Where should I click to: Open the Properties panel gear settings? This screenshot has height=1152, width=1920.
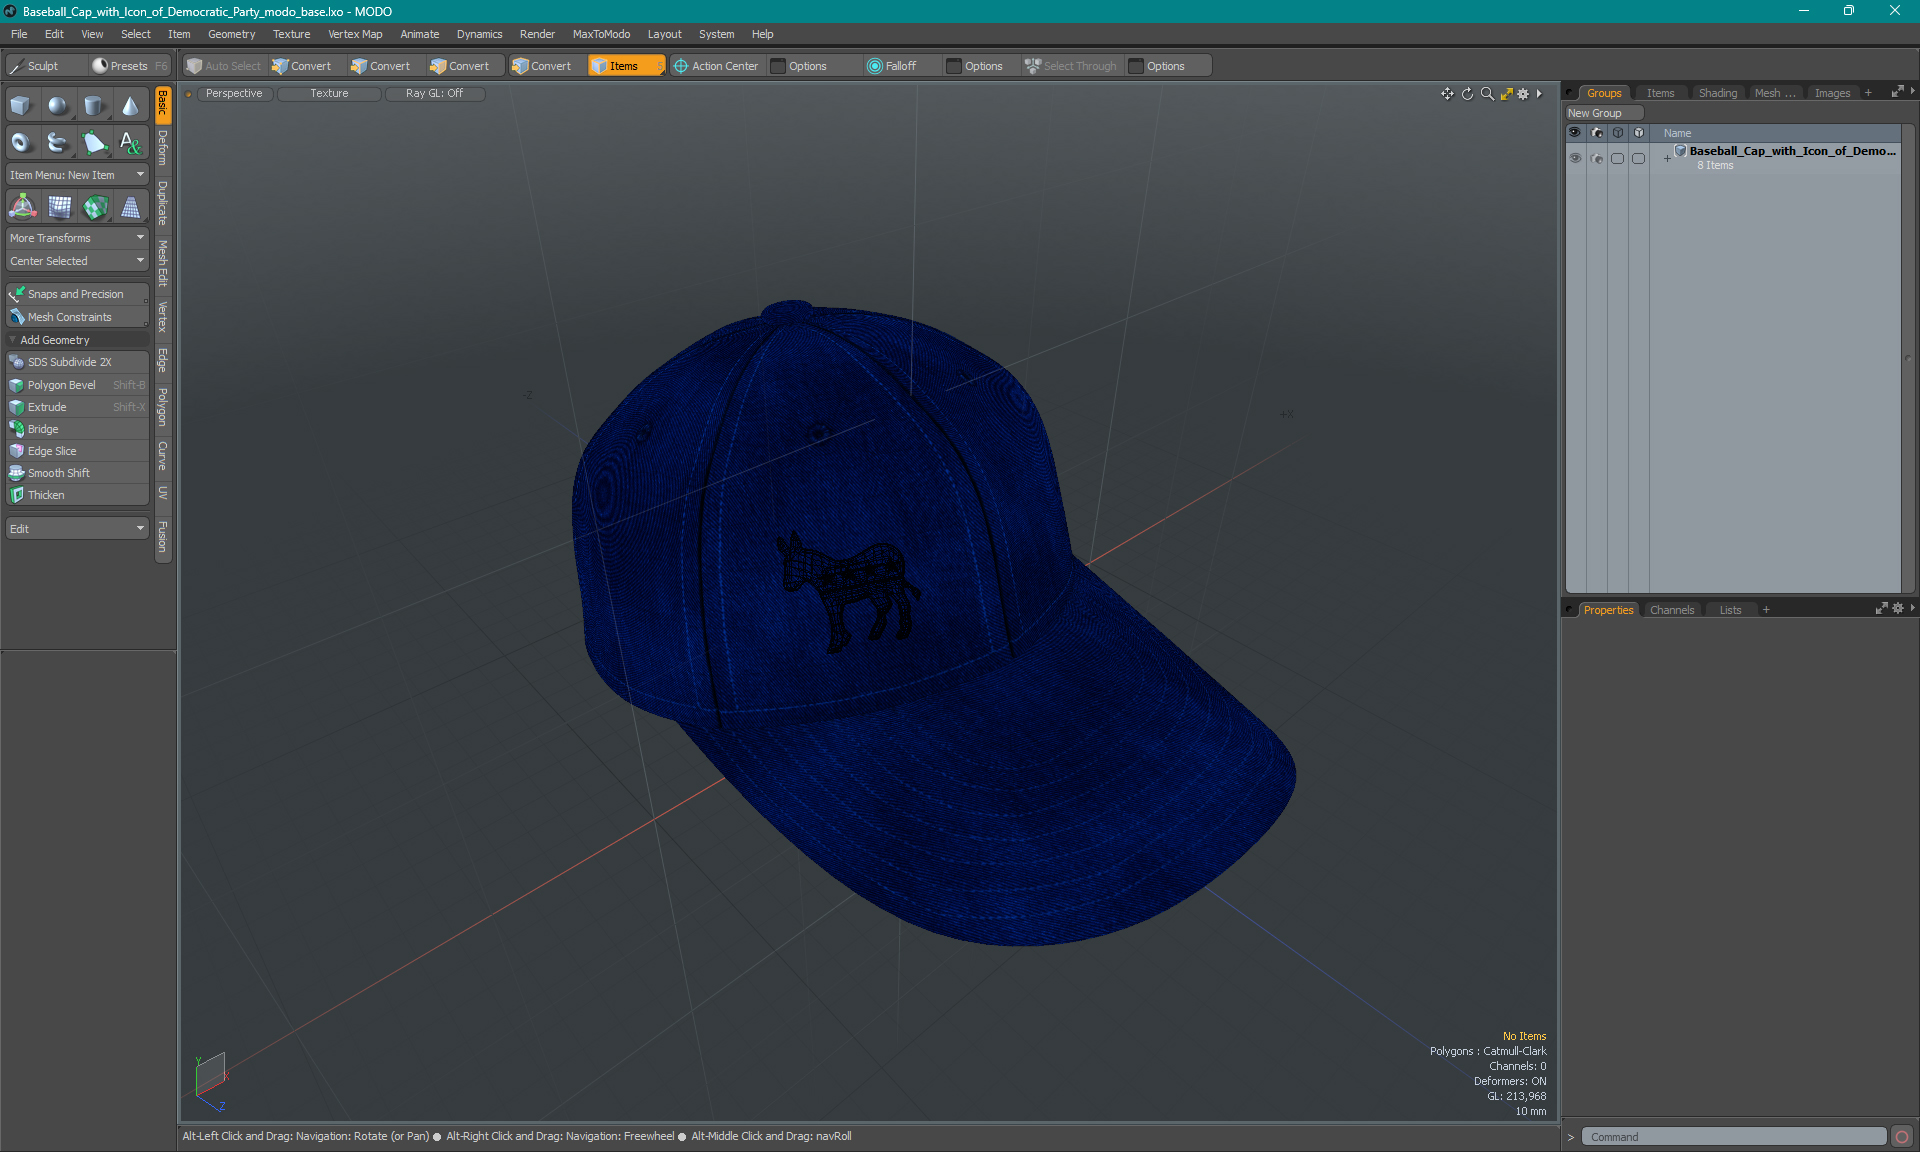tap(1898, 608)
